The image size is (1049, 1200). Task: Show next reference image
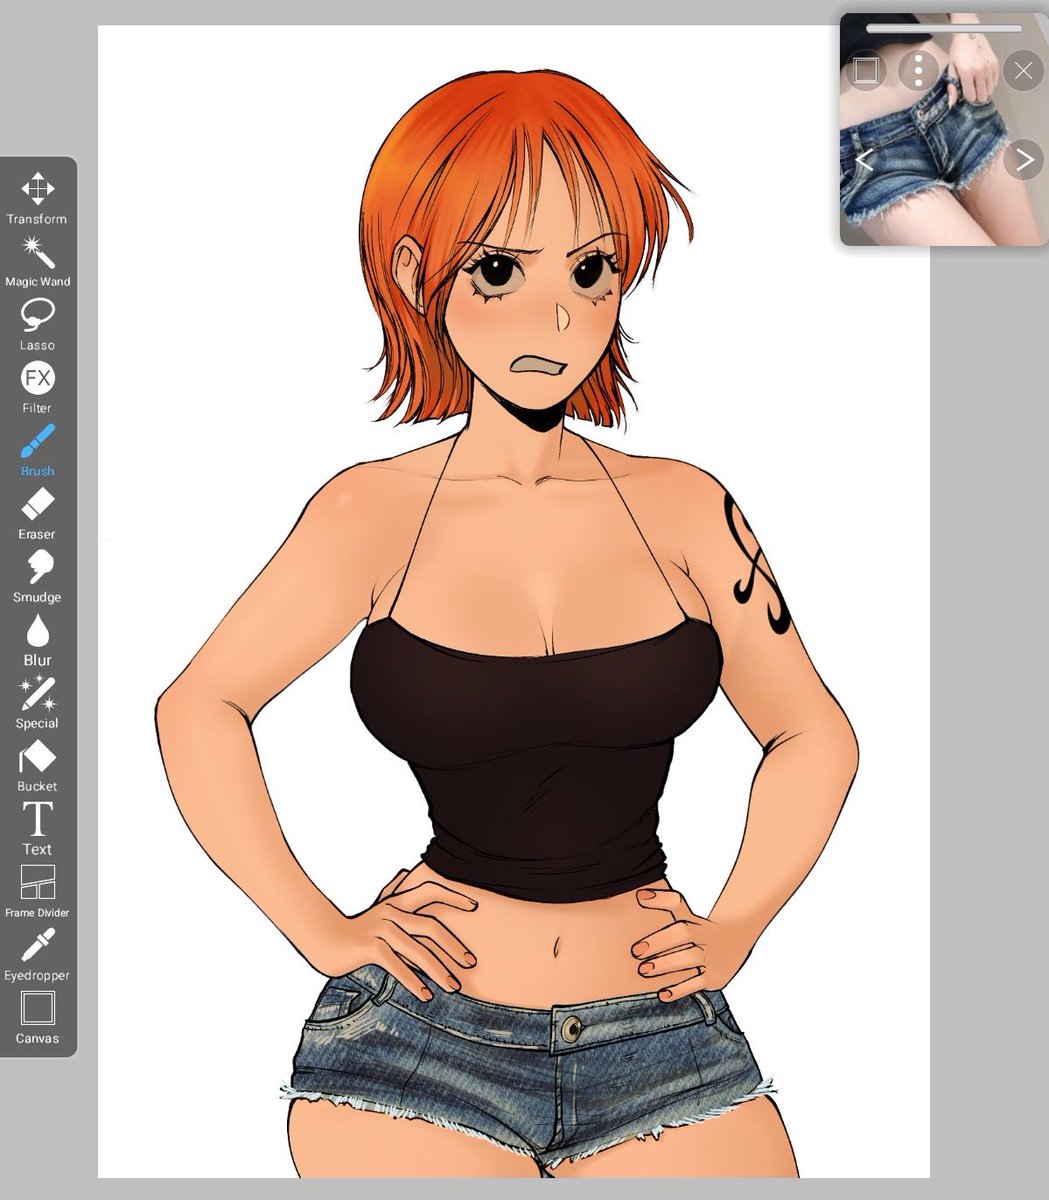pyautogui.click(x=1023, y=159)
